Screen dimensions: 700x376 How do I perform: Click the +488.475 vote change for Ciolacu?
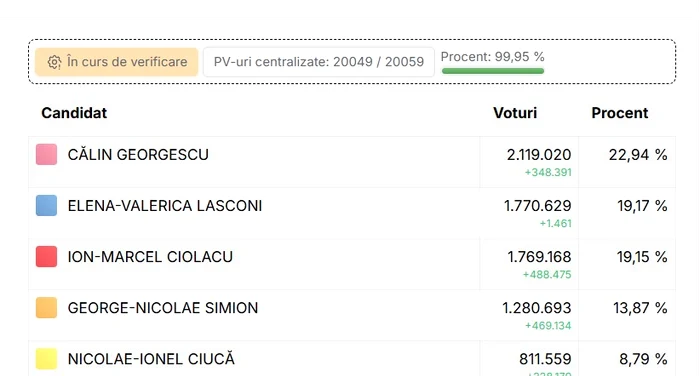pyautogui.click(x=547, y=274)
